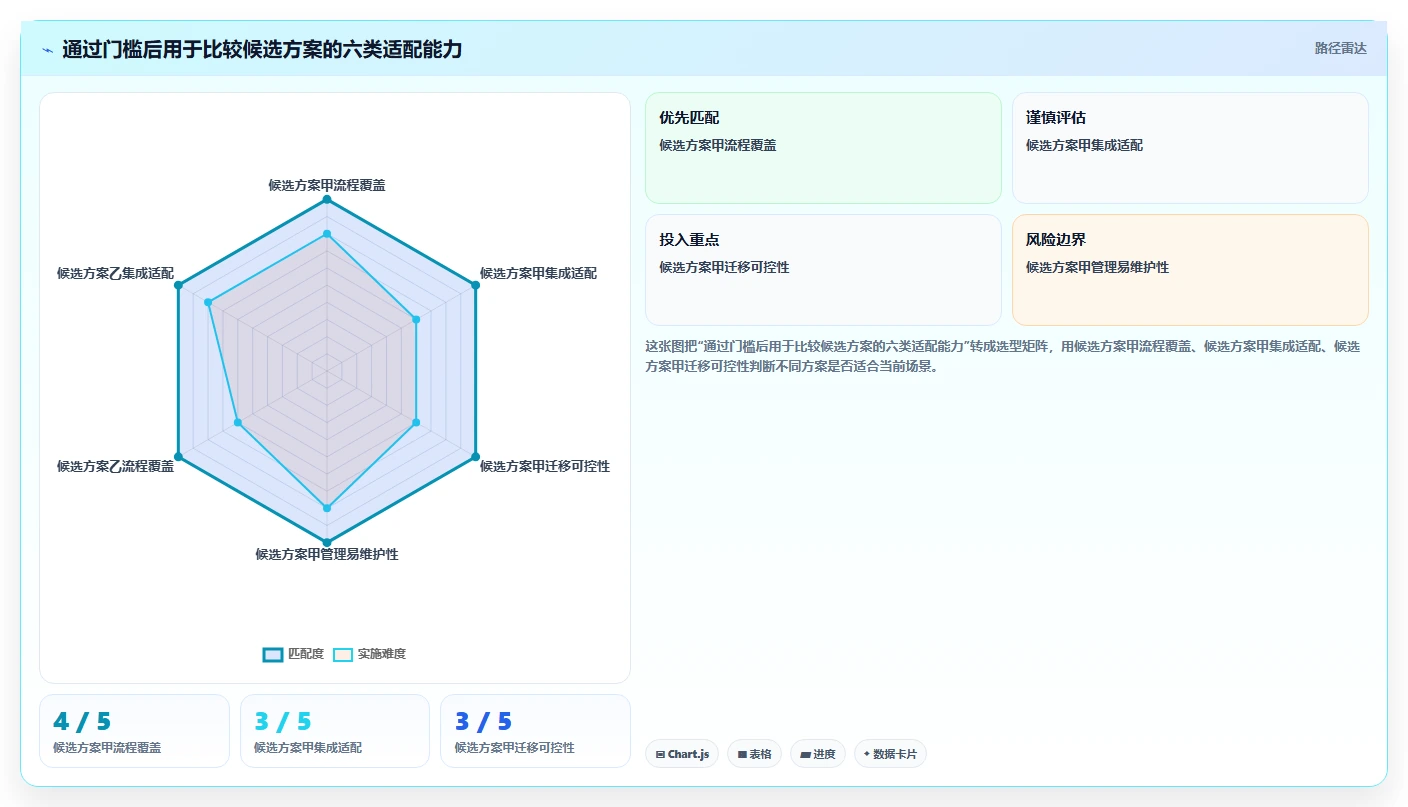Image resolution: width=1408 pixels, height=807 pixels.
Task: Click outer 匹配度 point on 甲流程覆盖 axis
Action: coord(327,200)
